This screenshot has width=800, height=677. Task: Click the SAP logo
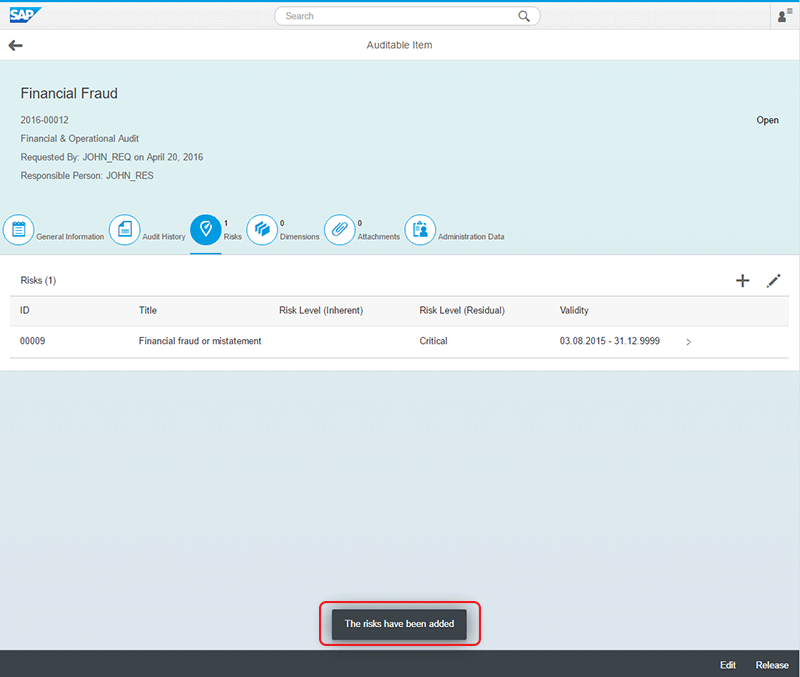click(x=27, y=15)
